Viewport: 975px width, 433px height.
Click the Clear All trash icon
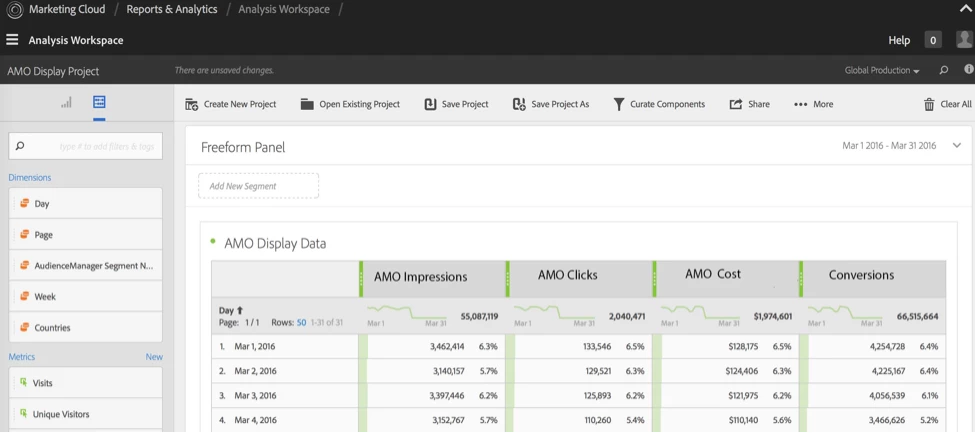(x=929, y=105)
